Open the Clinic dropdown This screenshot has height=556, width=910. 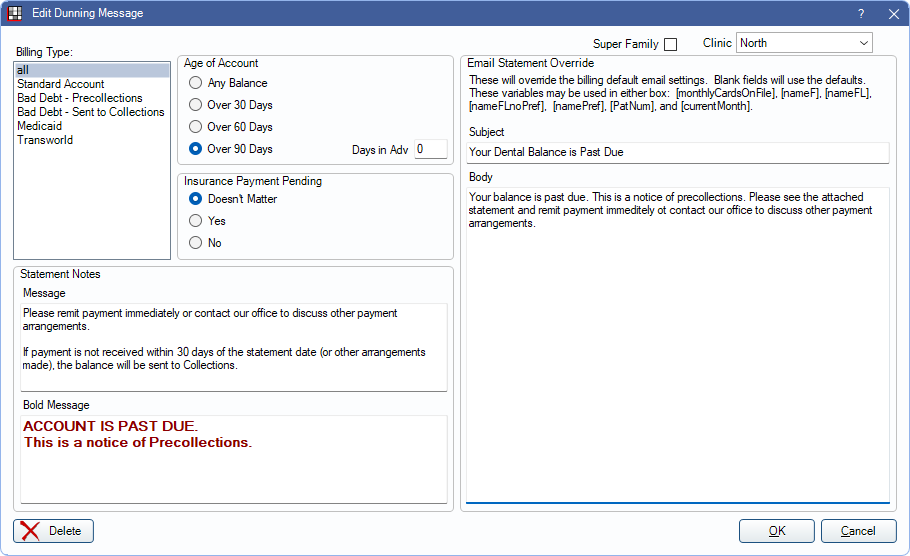coord(804,43)
